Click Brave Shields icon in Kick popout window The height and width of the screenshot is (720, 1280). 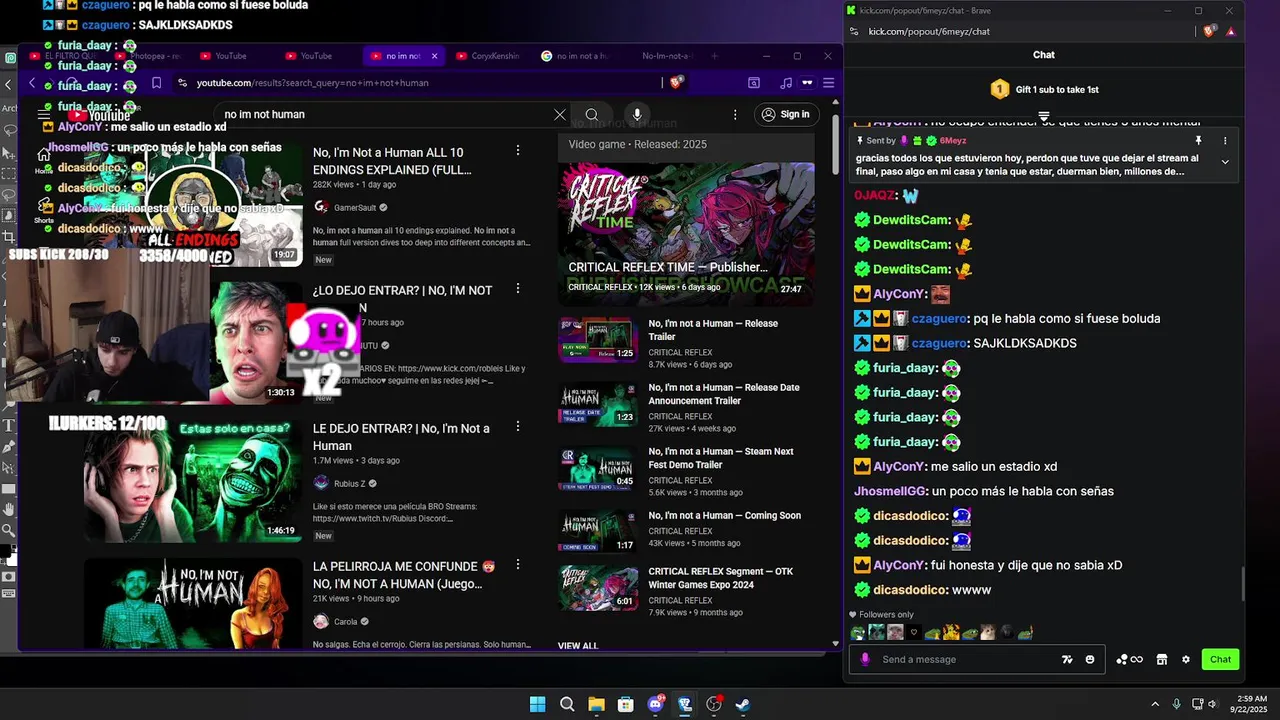pyautogui.click(x=1209, y=31)
